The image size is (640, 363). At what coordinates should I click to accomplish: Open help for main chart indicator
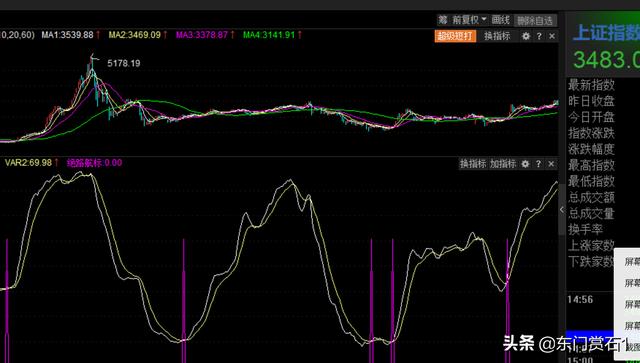(x=539, y=36)
